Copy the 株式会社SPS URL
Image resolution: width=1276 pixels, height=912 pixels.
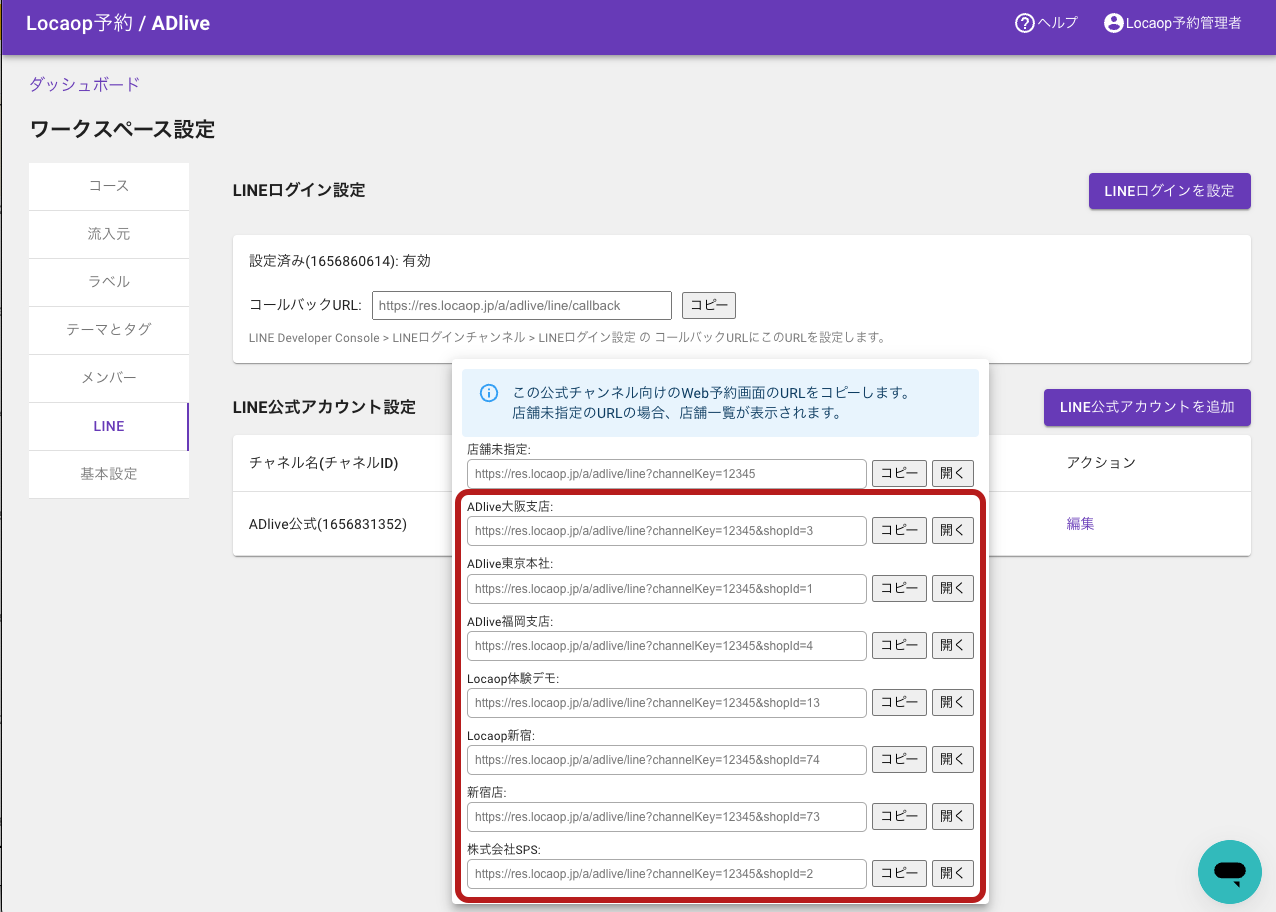click(899, 874)
